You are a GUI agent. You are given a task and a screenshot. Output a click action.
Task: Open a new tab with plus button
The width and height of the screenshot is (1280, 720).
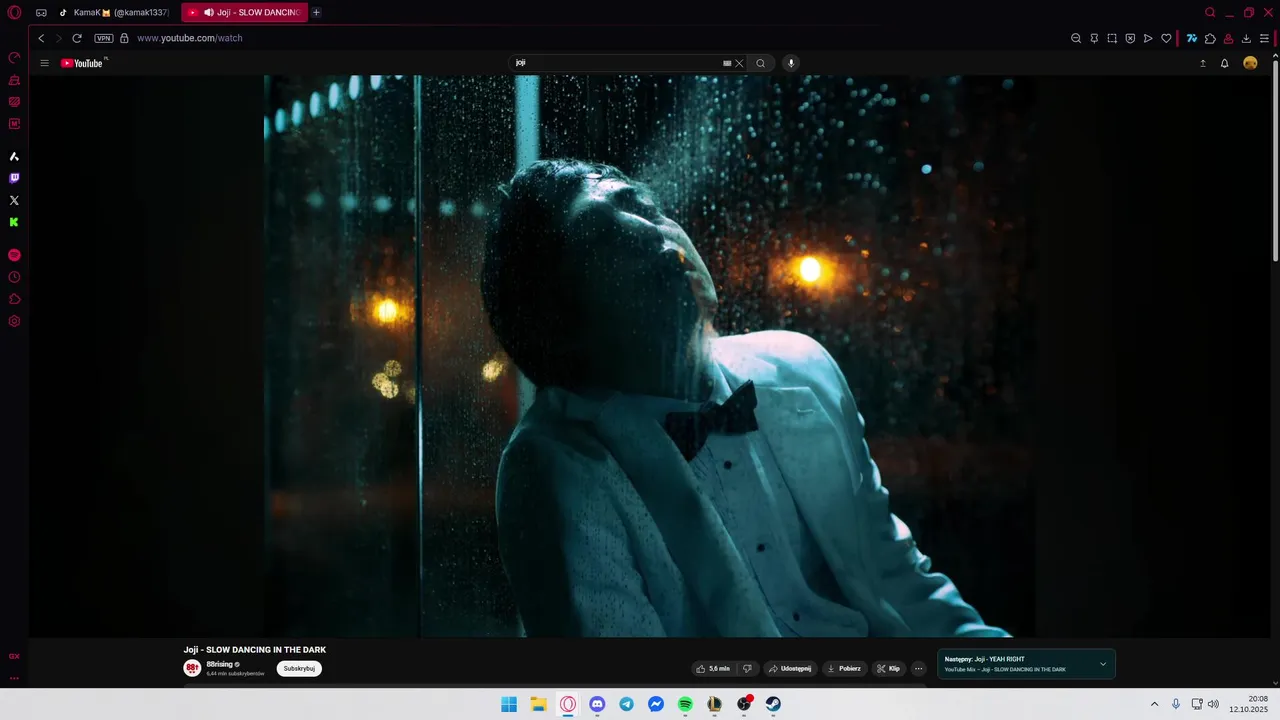pos(316,13)
